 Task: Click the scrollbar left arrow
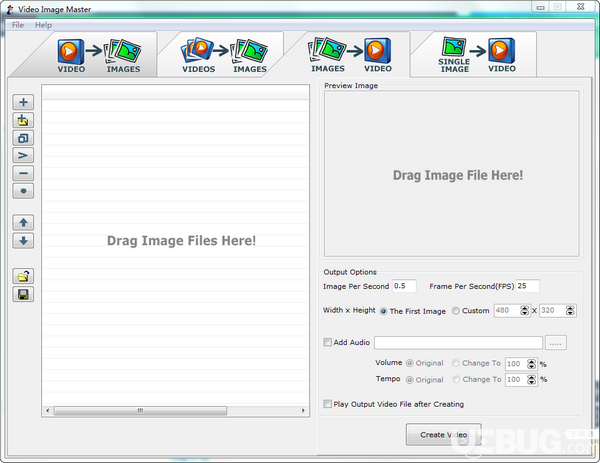point(47,411)
